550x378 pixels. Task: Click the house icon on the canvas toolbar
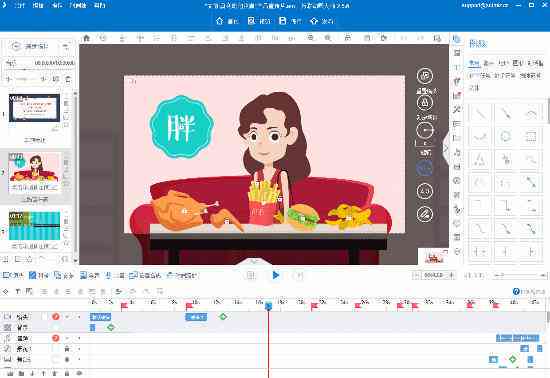coord(86,38)
